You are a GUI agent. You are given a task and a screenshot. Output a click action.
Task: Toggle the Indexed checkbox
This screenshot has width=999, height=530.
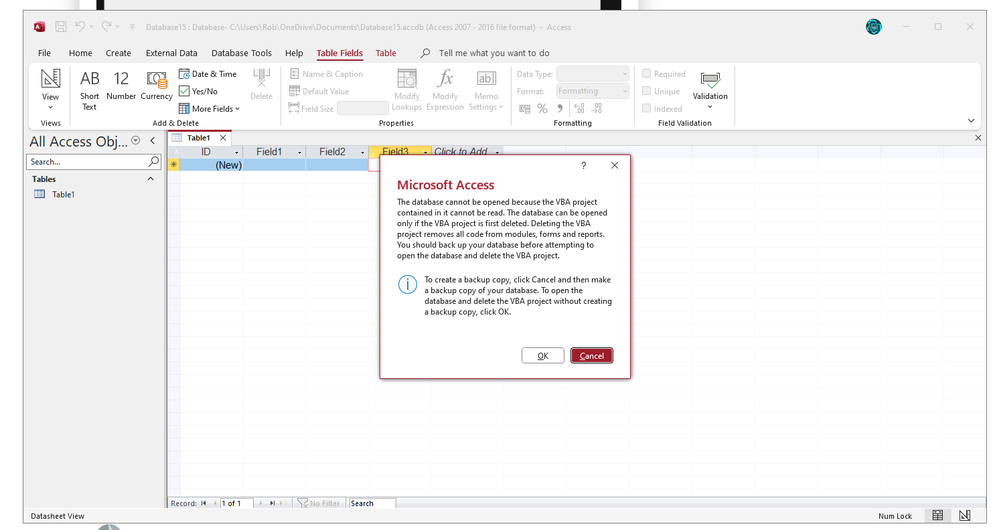coord(646,108)
